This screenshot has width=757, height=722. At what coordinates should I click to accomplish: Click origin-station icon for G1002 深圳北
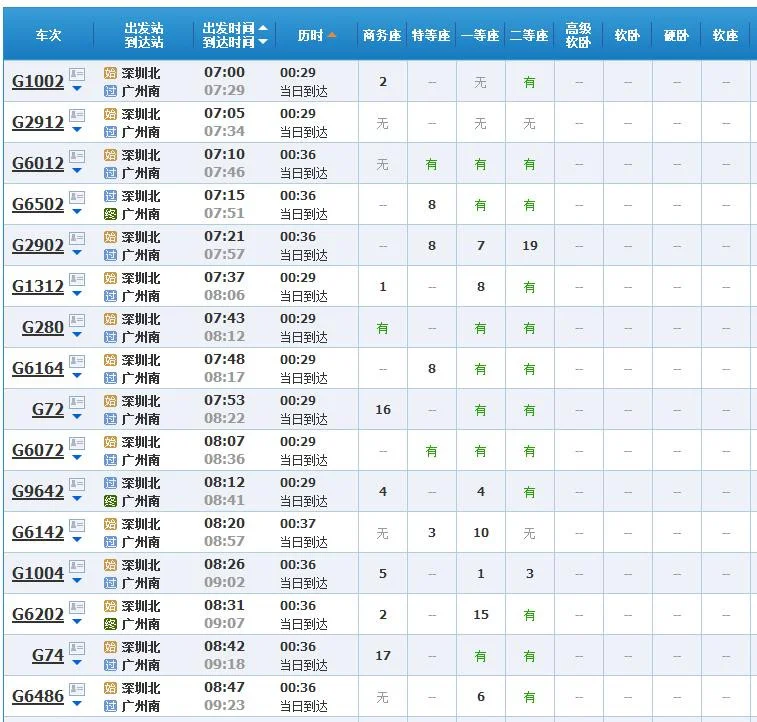point(111,73)
